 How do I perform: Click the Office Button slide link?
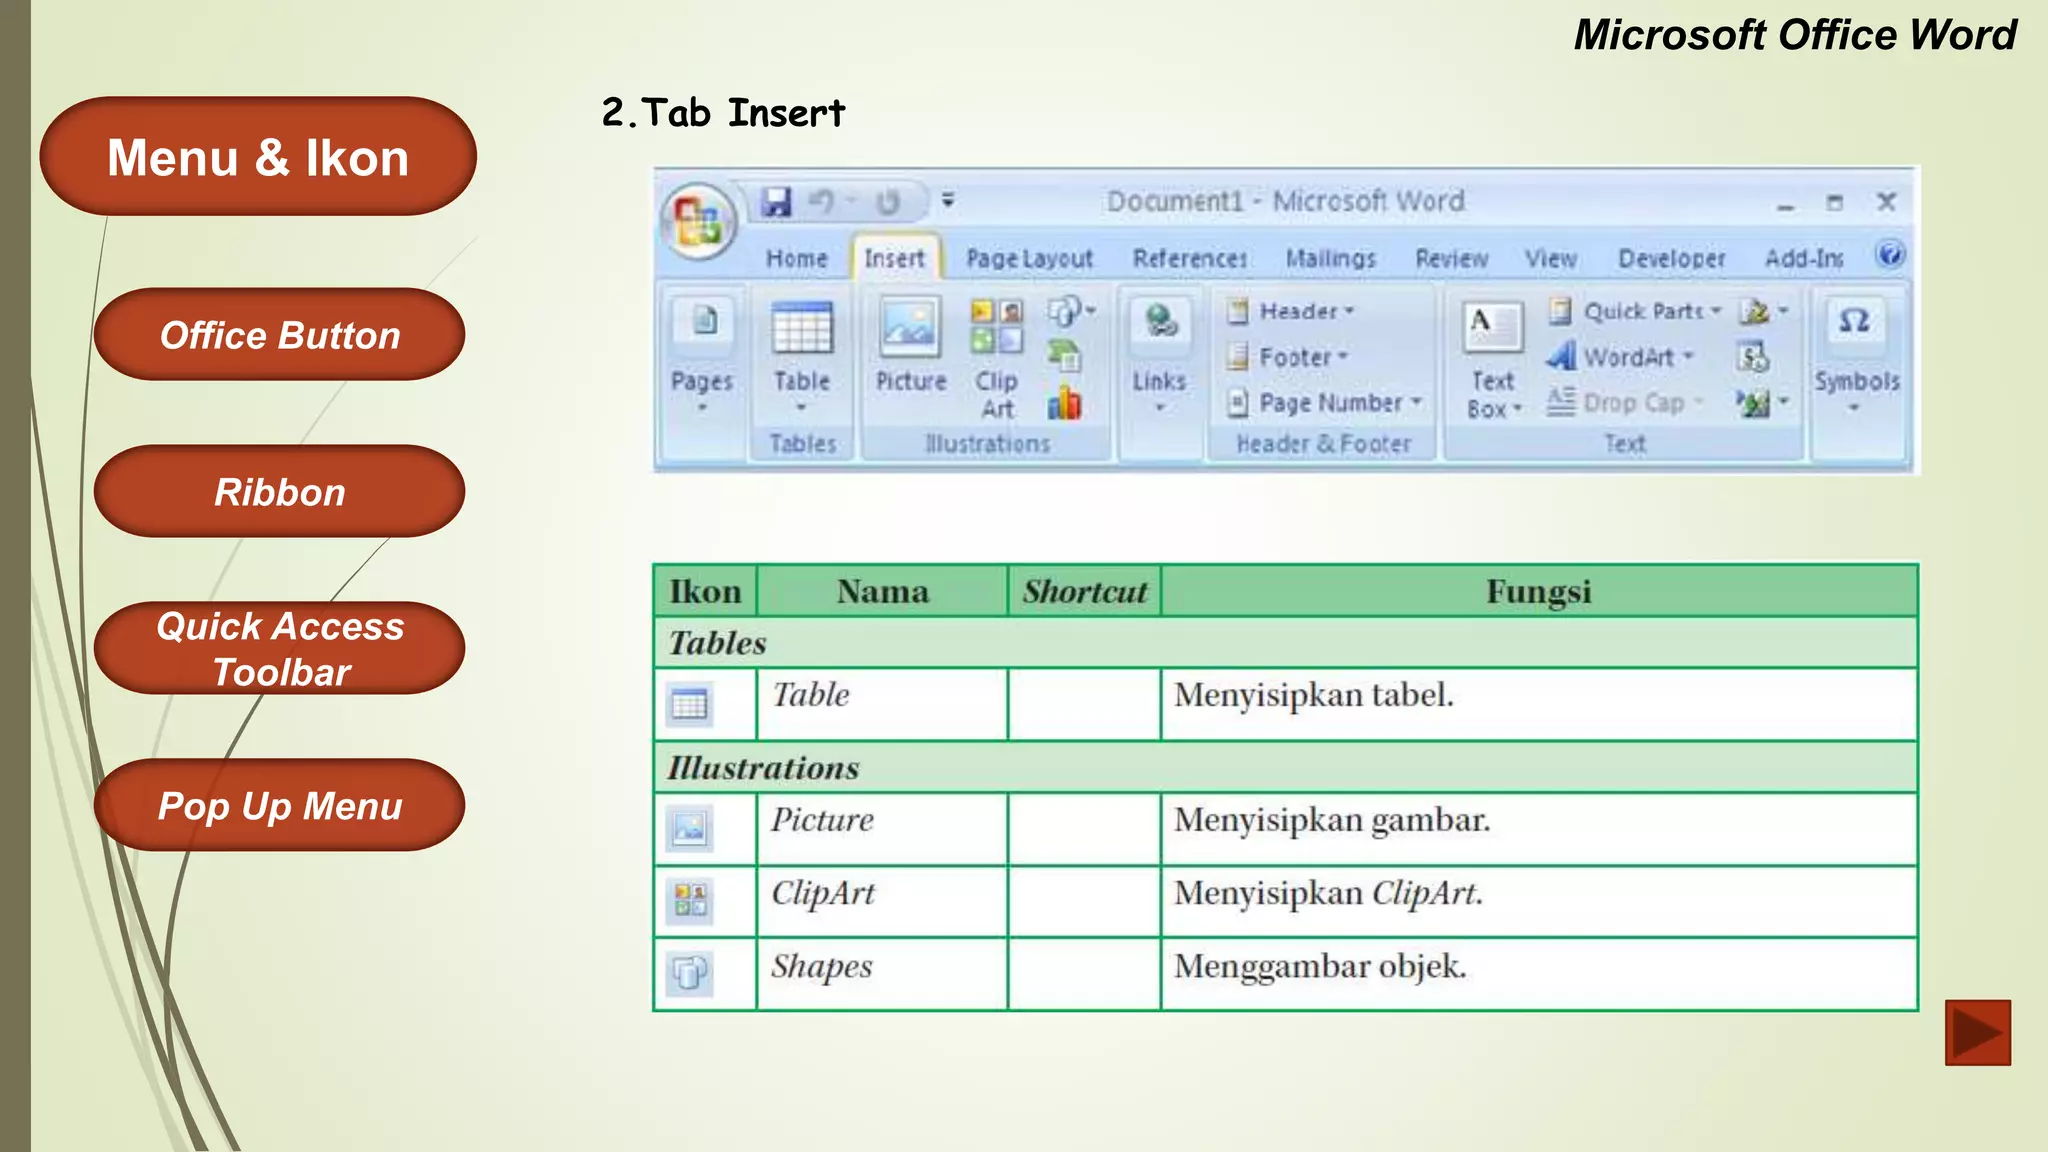coord(279,334)
